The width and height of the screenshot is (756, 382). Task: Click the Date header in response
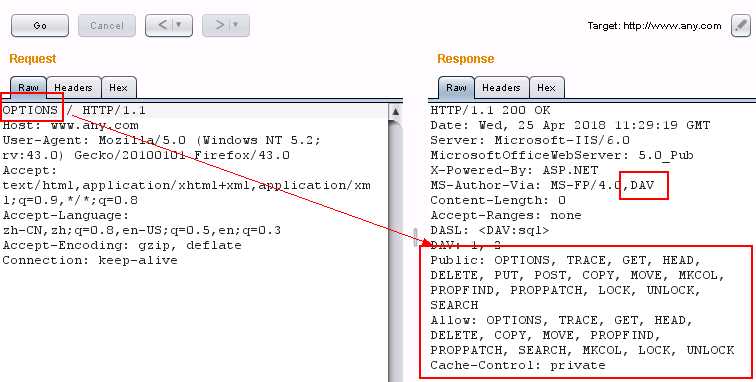point(570,125)
